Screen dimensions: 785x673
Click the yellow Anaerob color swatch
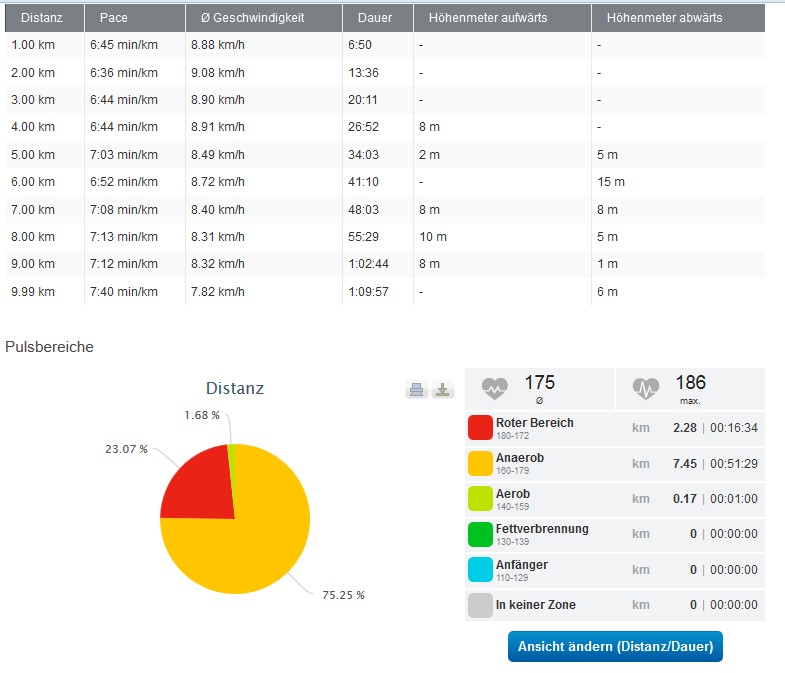[480, 463]
